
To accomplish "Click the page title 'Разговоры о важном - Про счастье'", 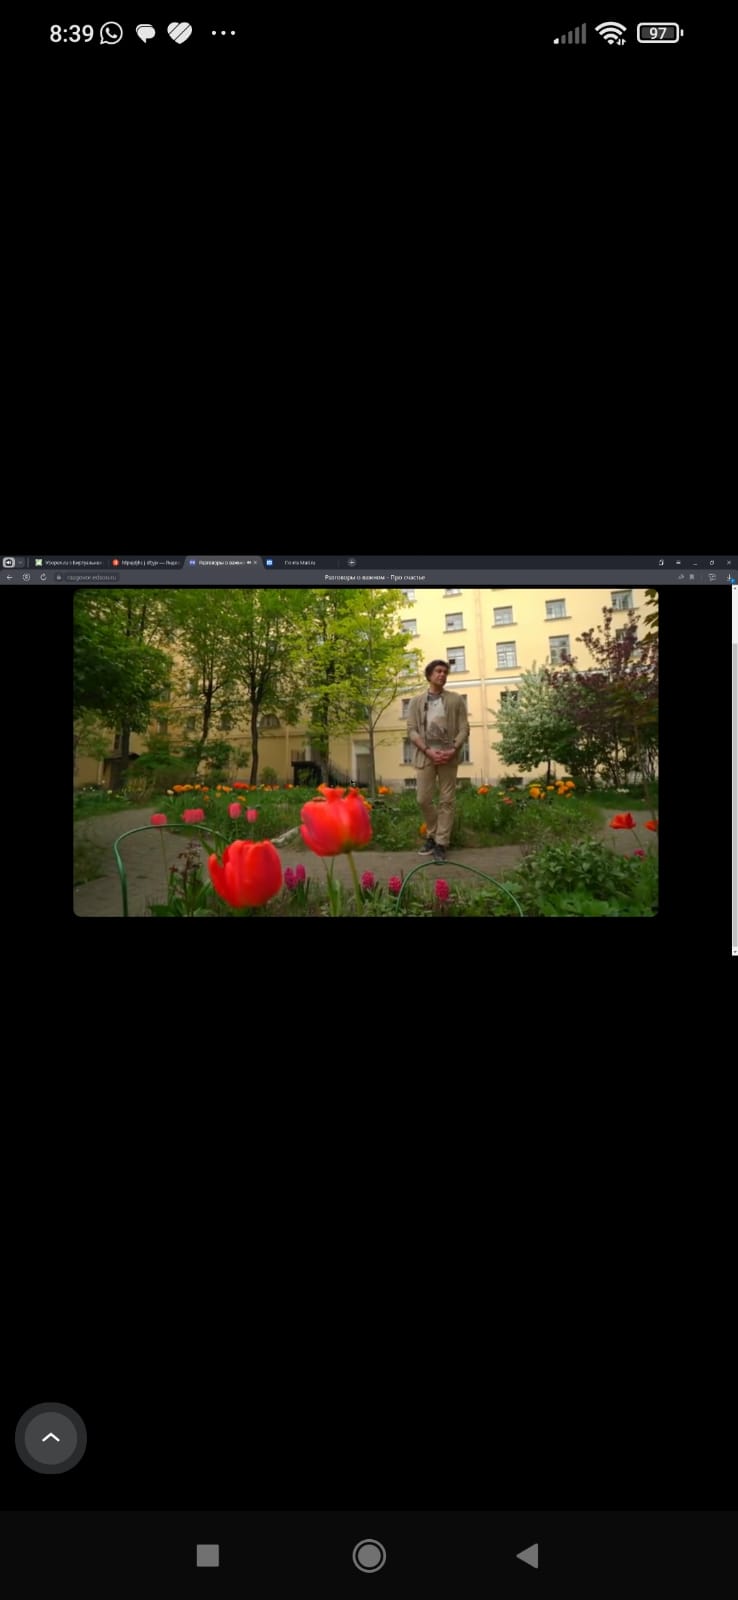I will tap(375, 577).
